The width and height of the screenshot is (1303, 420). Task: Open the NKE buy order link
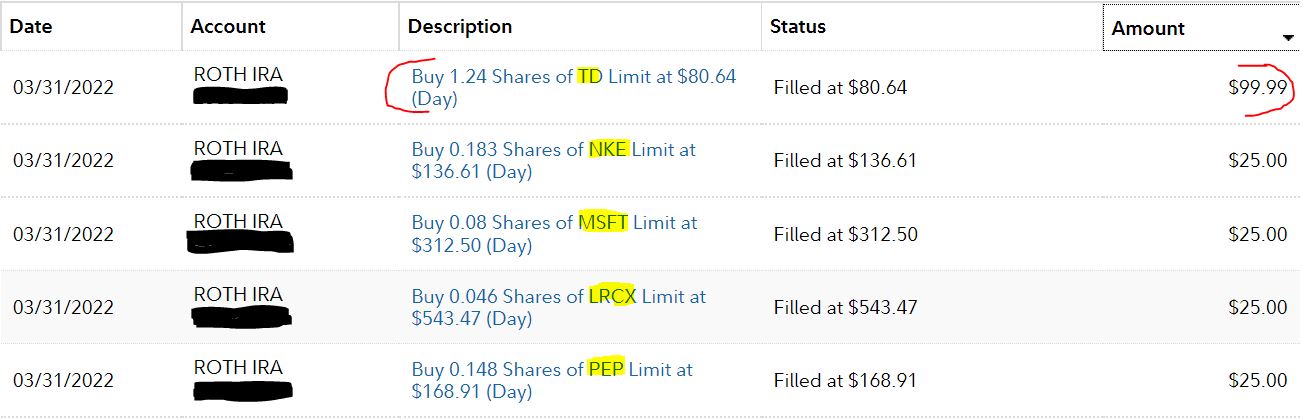554,160
